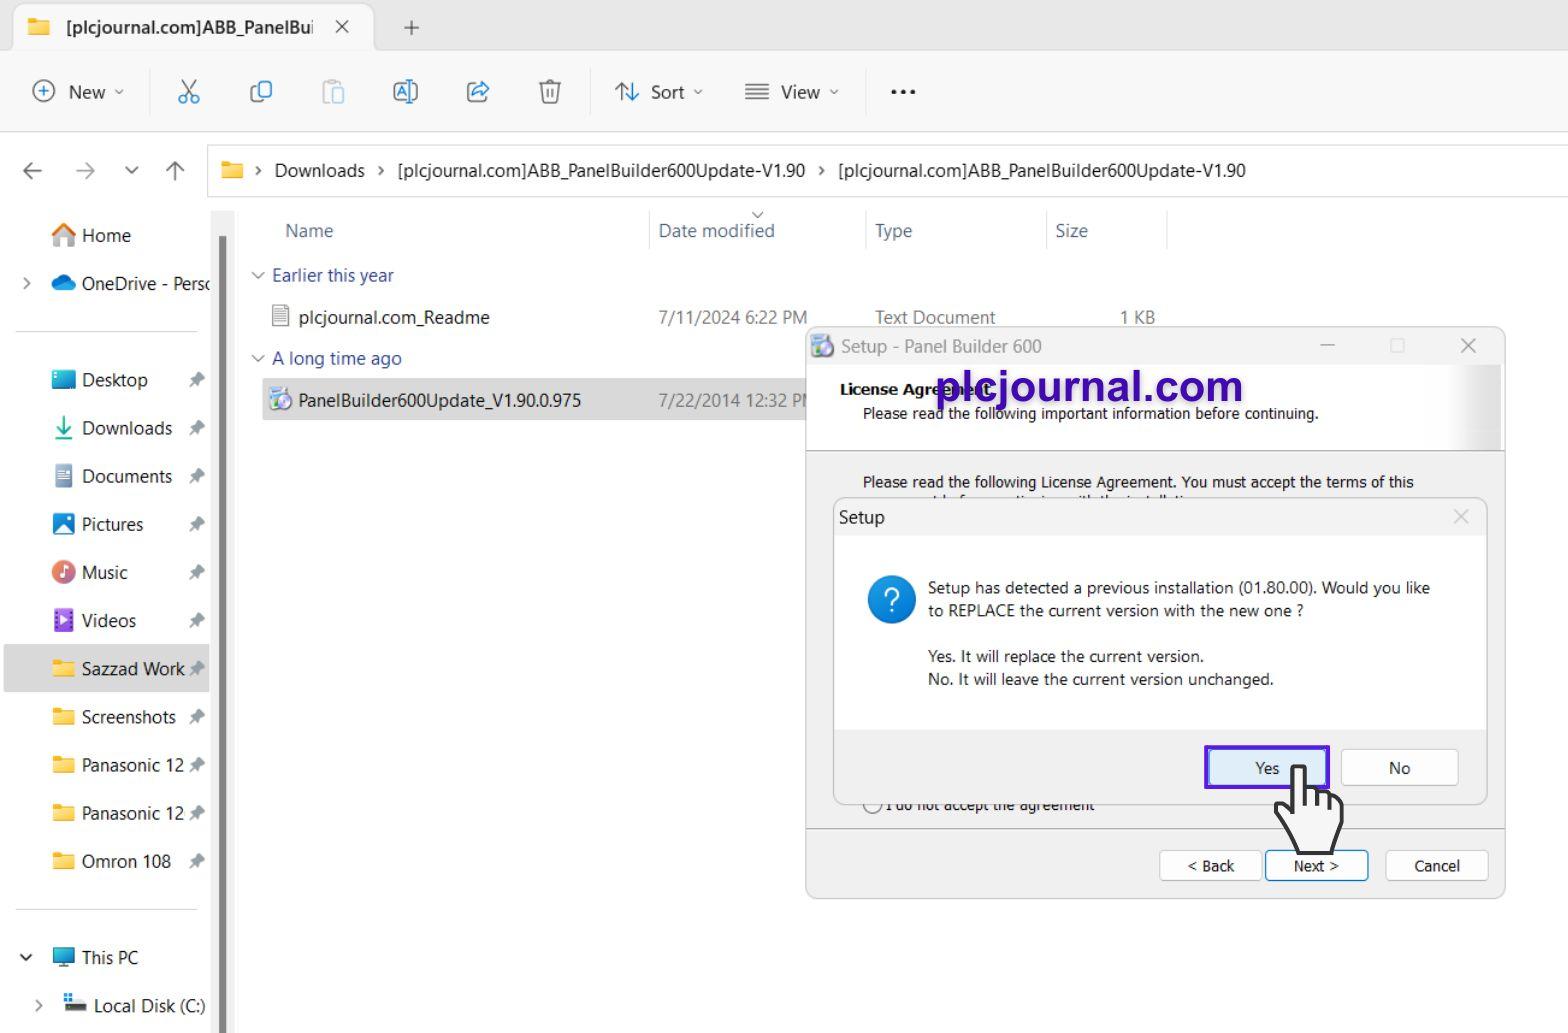Open Music in sidebar
This screenshot has width=1568, height=1033.
pyautogui.click(x=104, y=572)
